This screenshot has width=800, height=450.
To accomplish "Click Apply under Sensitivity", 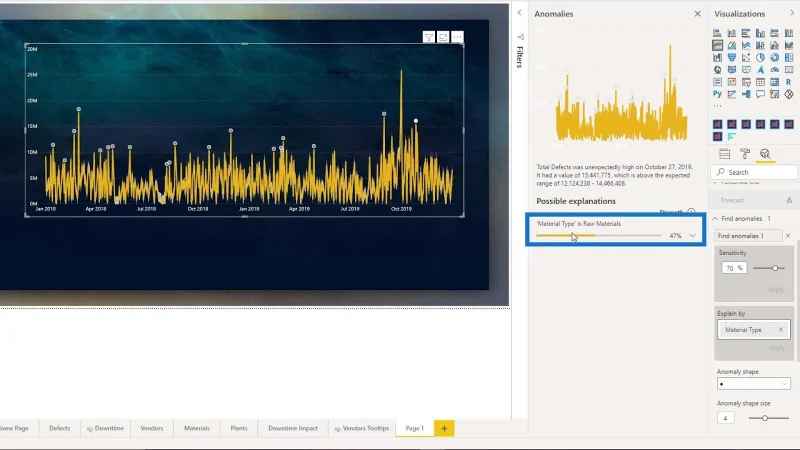I will pos(776,289).
